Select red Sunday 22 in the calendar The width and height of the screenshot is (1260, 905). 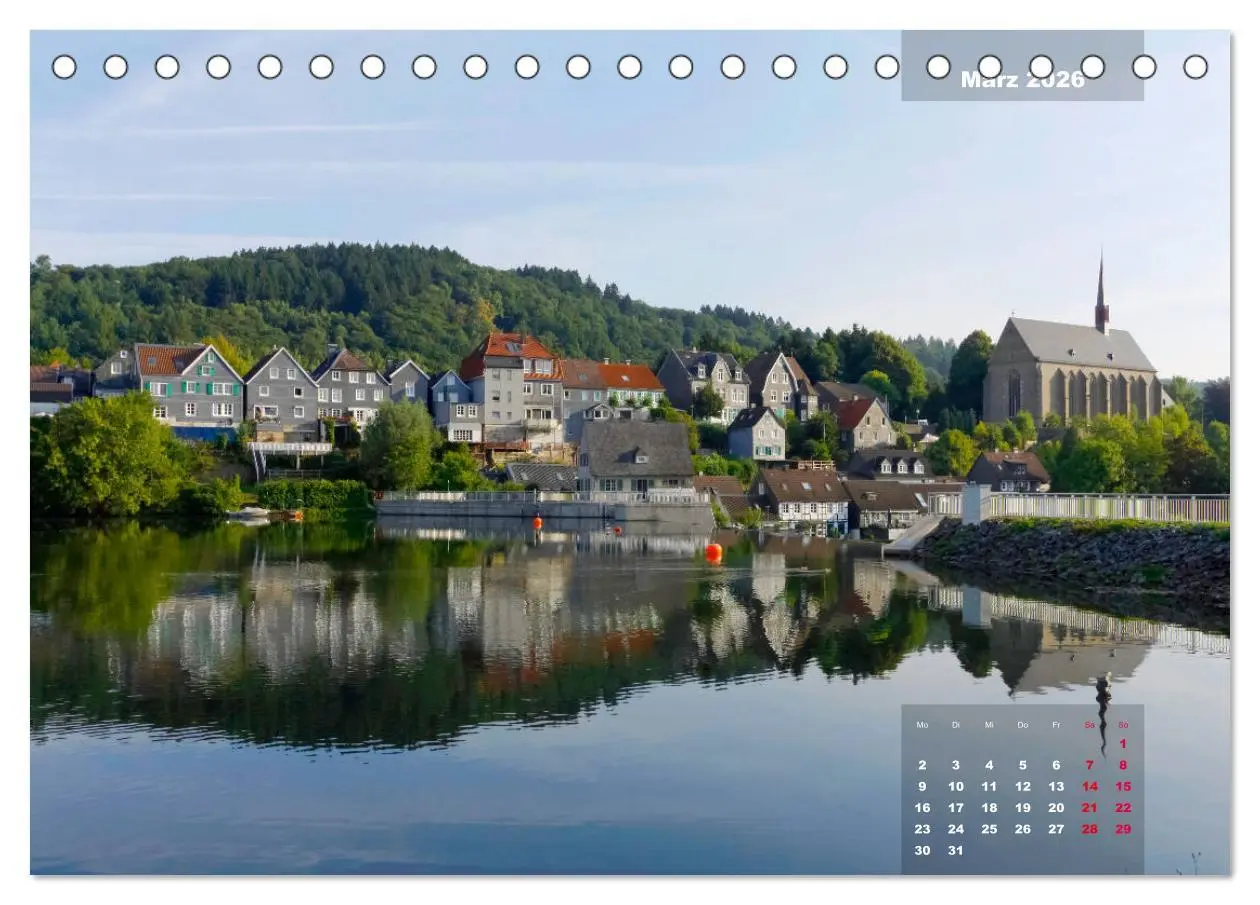pyautogui.click(x=1123, y=808)
